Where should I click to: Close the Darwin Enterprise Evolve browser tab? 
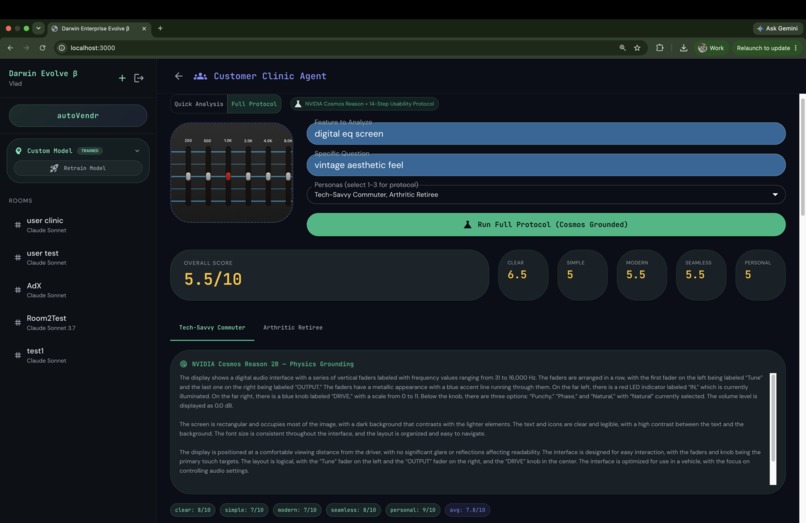[x=144, y=28]
